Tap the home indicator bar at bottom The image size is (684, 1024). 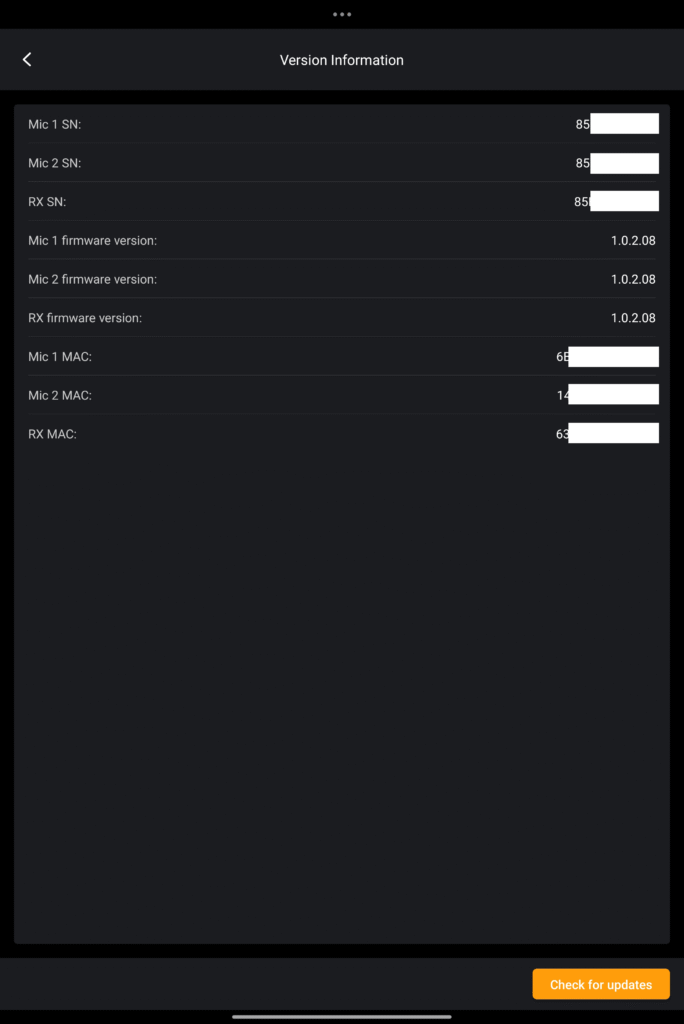point(342,1017)
